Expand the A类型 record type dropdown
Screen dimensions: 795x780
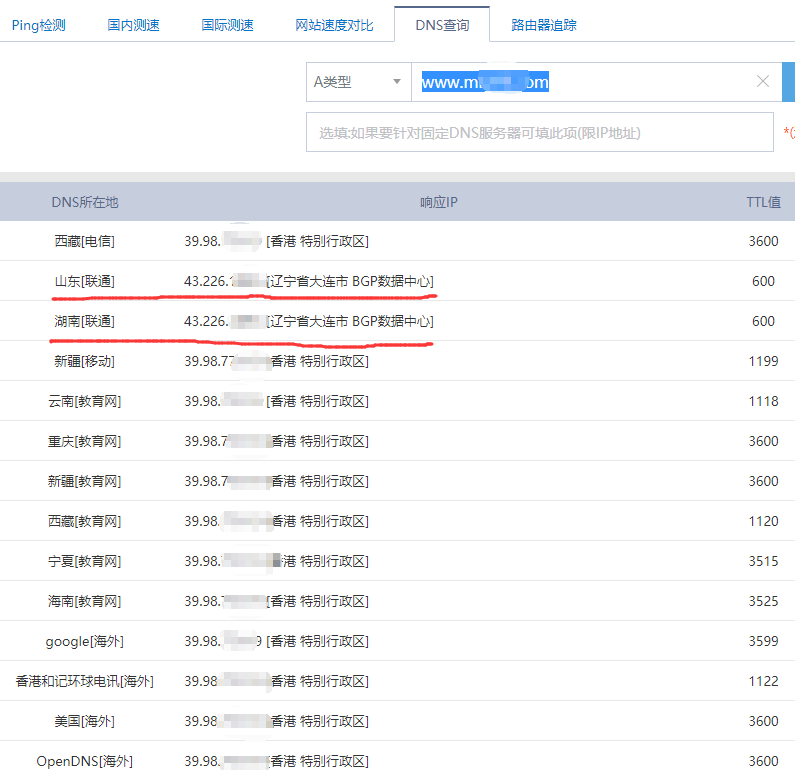[x=358, y=82]
